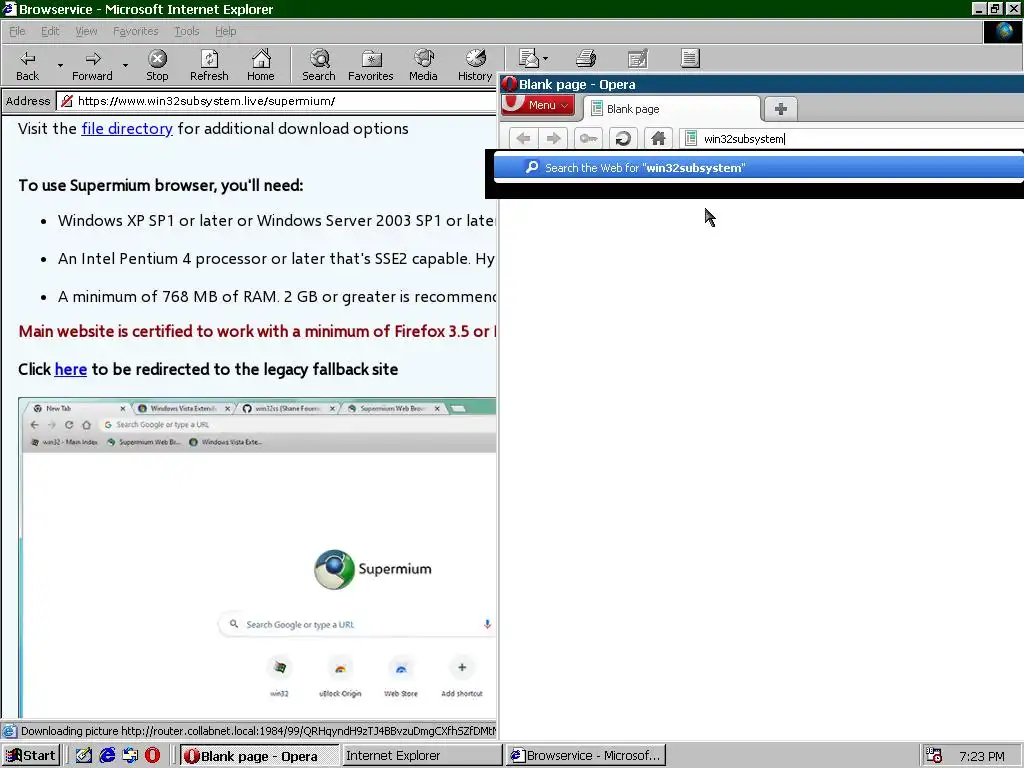This screenshot has width=1024, height=768.
Task: Launch Internet Explorer from quick launch
Action: [x=107, y=756]
